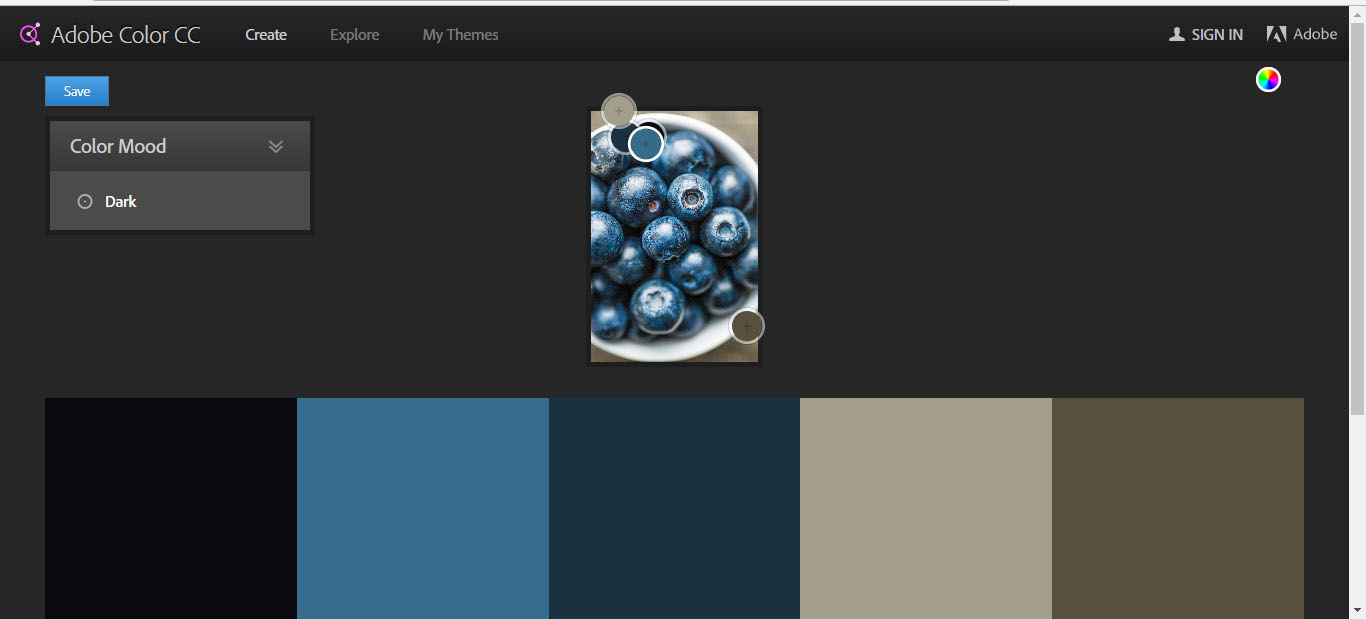The width and height of the screenshot is (1366, 620).
Task: Select the dark brown color swatch
Action: coord(1178,508)
